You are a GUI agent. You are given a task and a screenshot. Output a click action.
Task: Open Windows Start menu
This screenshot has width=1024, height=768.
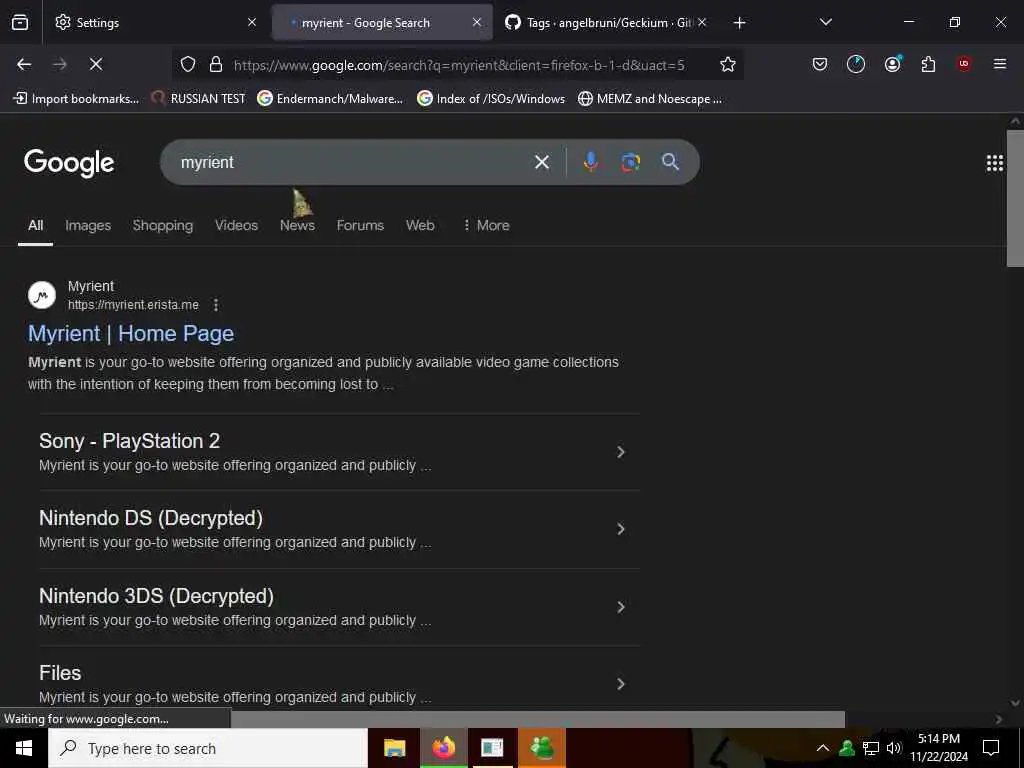point(24,748)
